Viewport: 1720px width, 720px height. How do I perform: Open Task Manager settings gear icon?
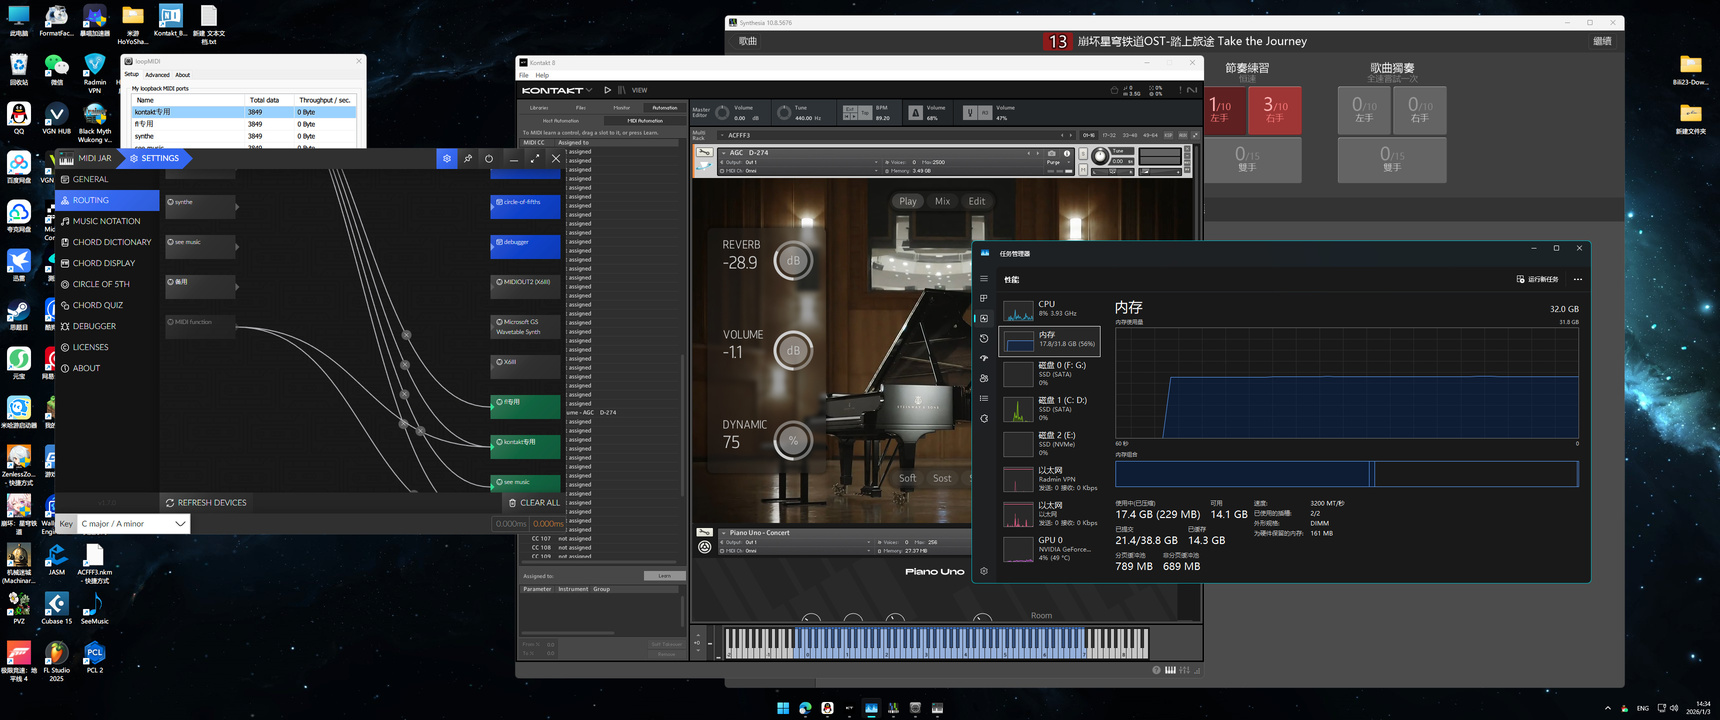984,571
